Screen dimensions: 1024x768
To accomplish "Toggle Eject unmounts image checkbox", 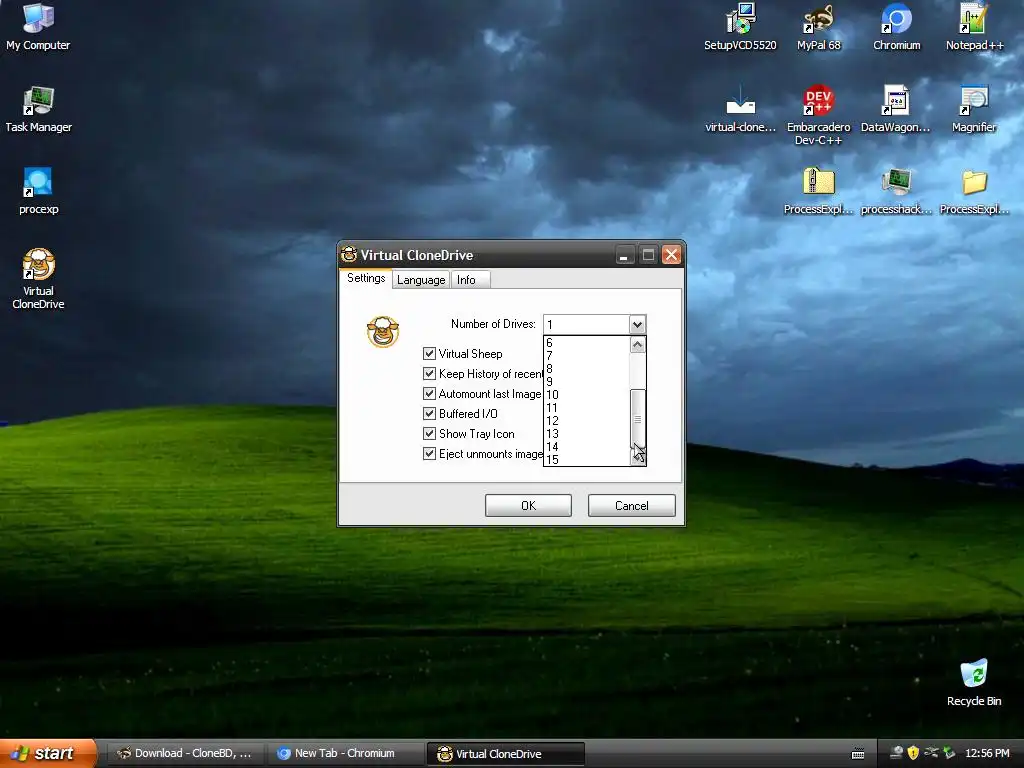I will (x=429, y=454).
